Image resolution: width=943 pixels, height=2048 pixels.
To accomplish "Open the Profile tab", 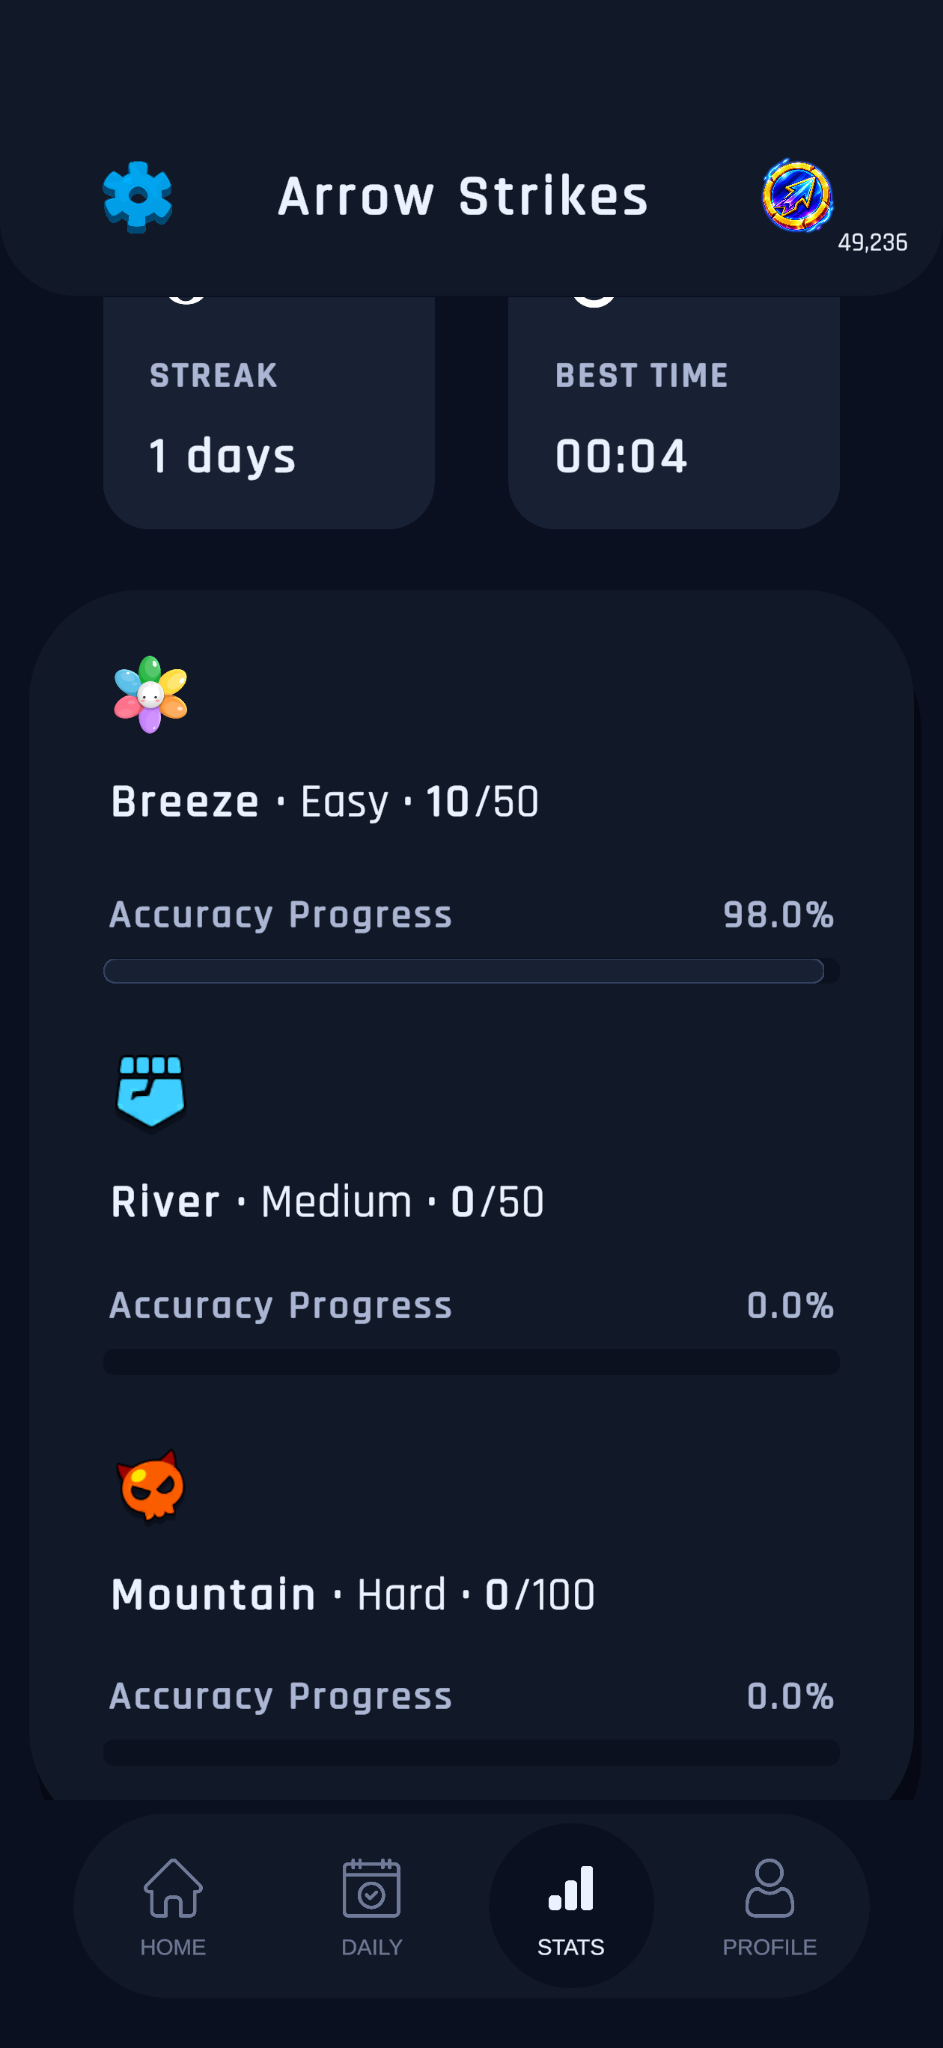I will click(770, 1907).
